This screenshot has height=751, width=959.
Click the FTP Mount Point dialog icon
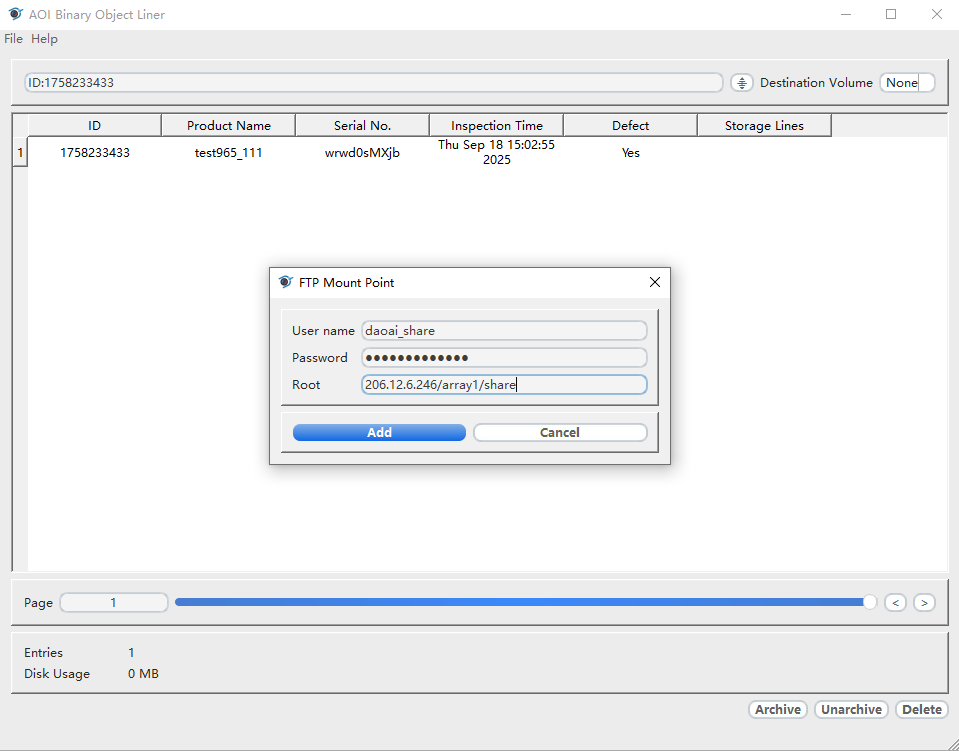pos(285,283)
